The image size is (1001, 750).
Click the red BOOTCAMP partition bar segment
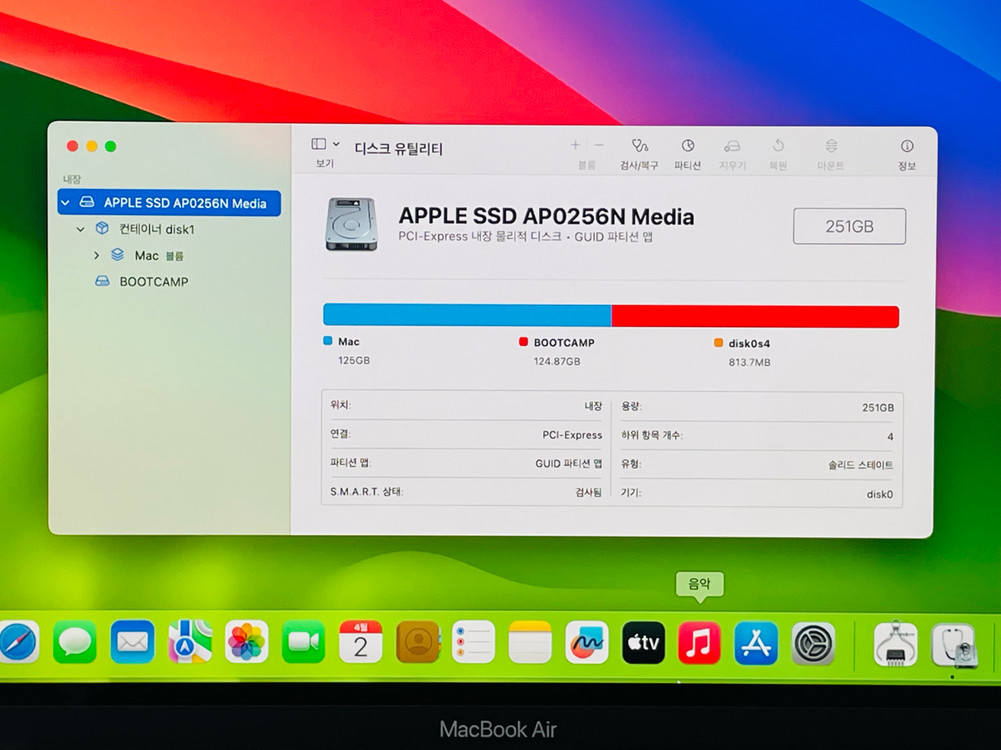(754, 316)
